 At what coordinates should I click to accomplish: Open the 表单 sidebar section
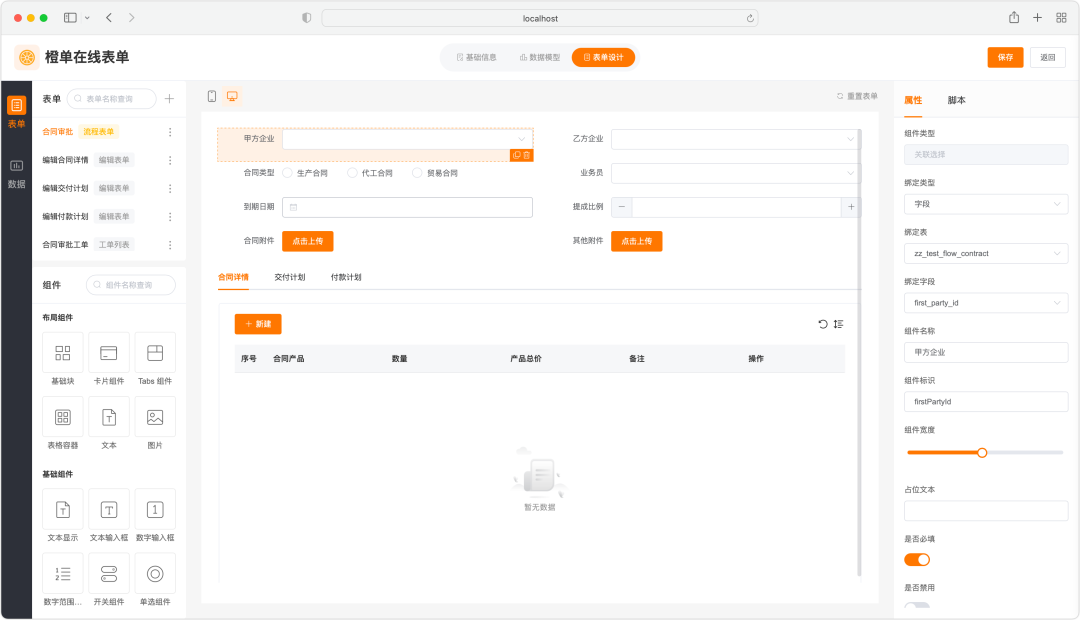coord(17,112)
